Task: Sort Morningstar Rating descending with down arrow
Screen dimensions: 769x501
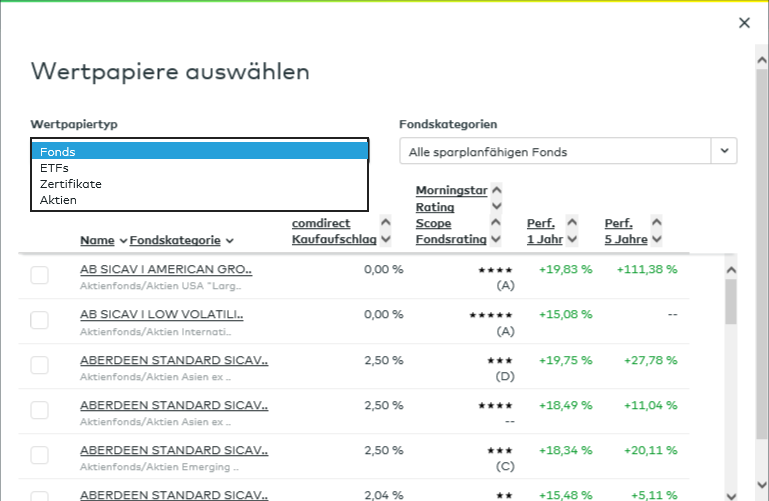Action: [x=496, y=206]
